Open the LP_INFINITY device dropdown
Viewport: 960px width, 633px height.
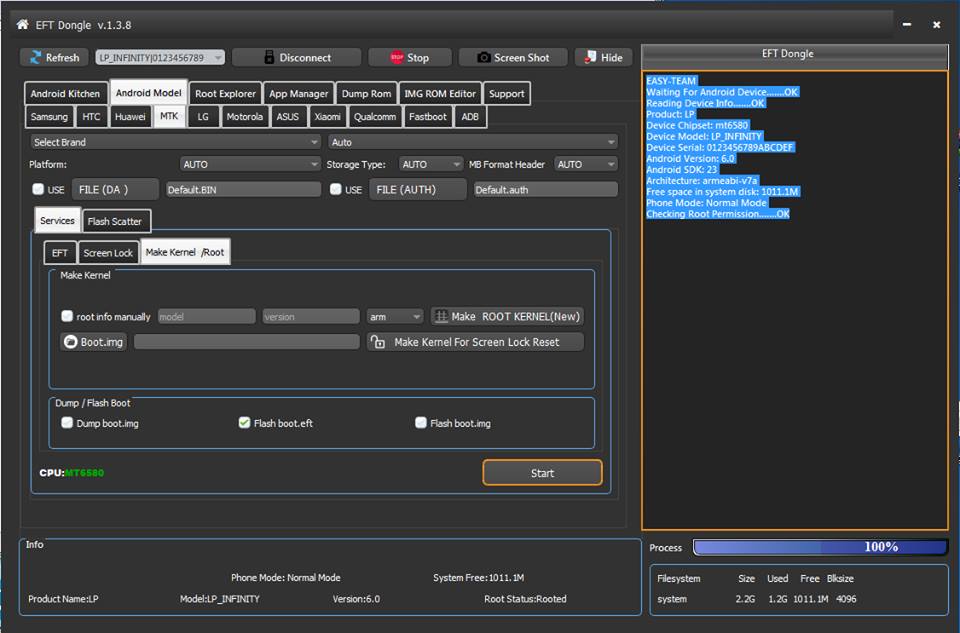(x=160, y=58)
